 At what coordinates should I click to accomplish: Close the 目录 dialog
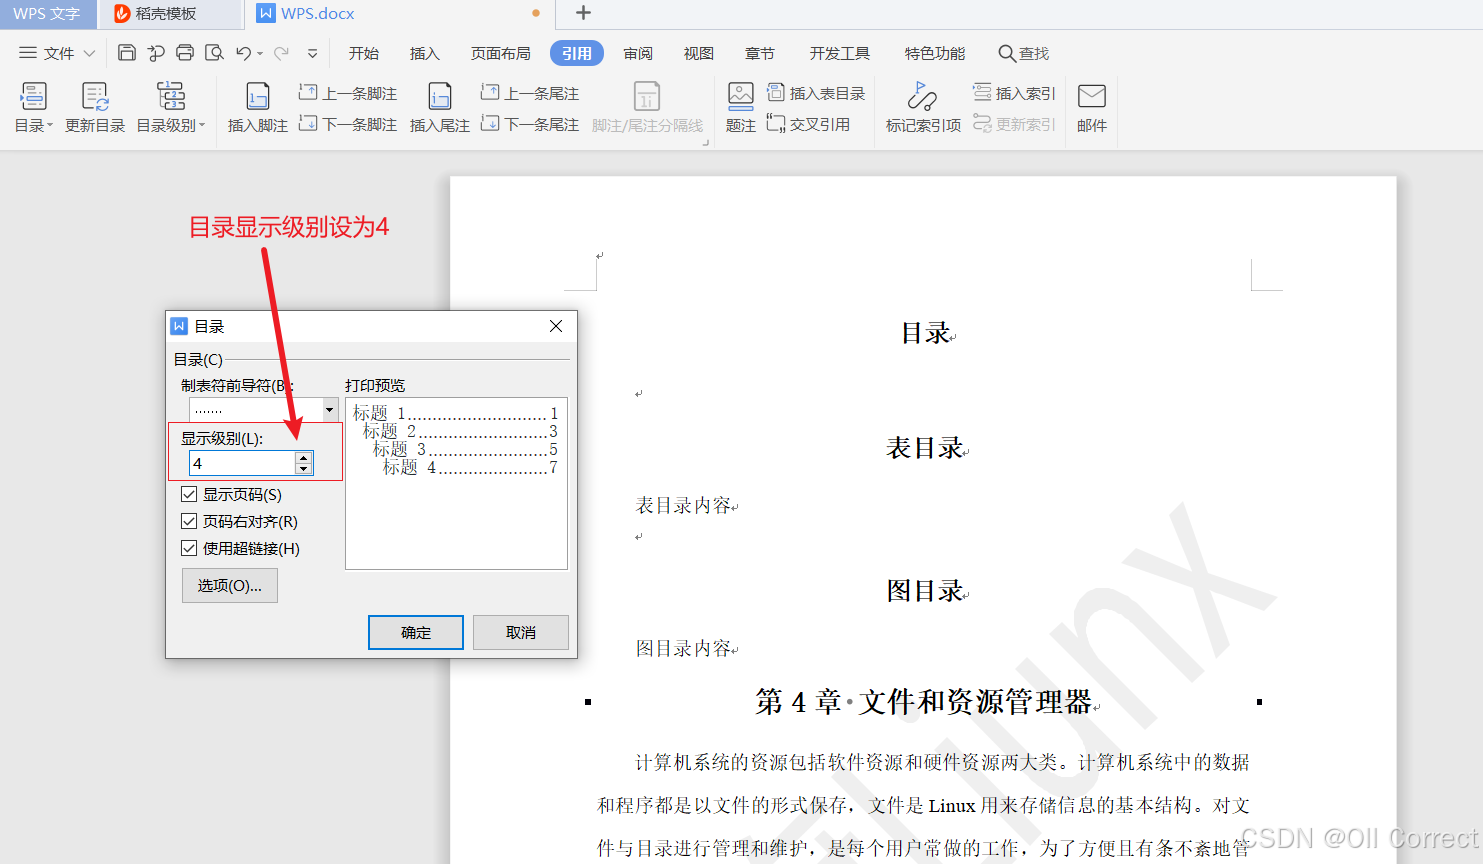(556, 326)
